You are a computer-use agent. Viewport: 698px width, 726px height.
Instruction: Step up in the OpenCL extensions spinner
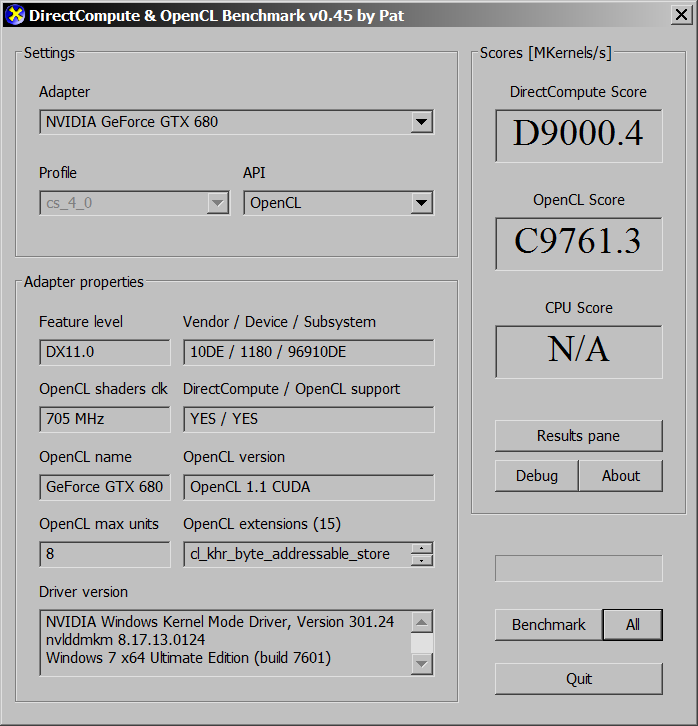pos(423,548)
